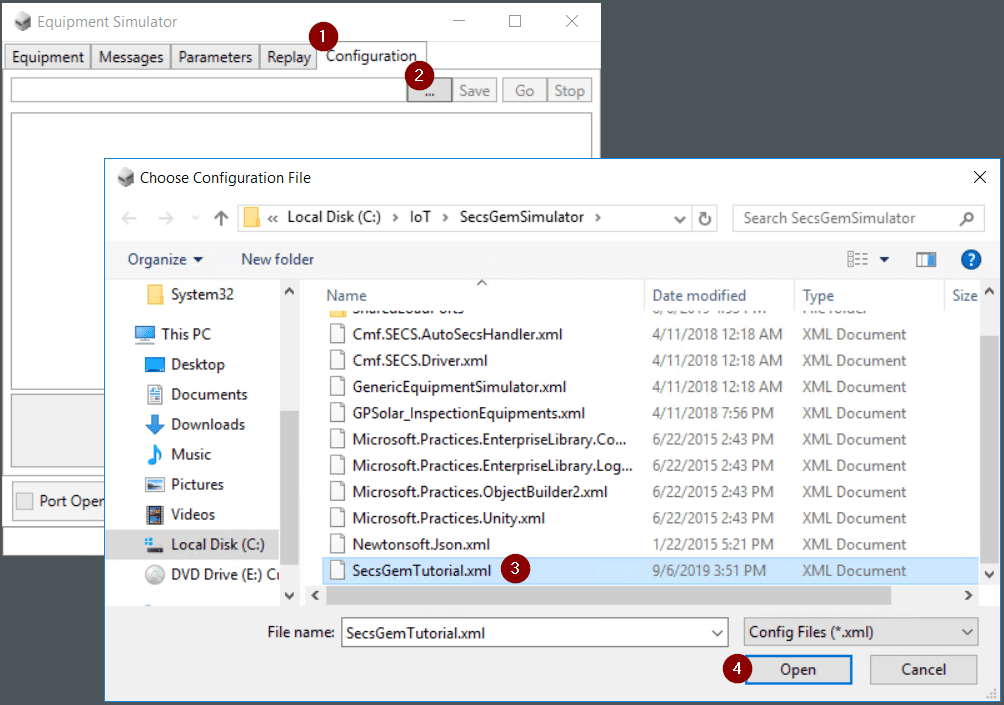Toggle the Port Open checkbox

point(24,501)
